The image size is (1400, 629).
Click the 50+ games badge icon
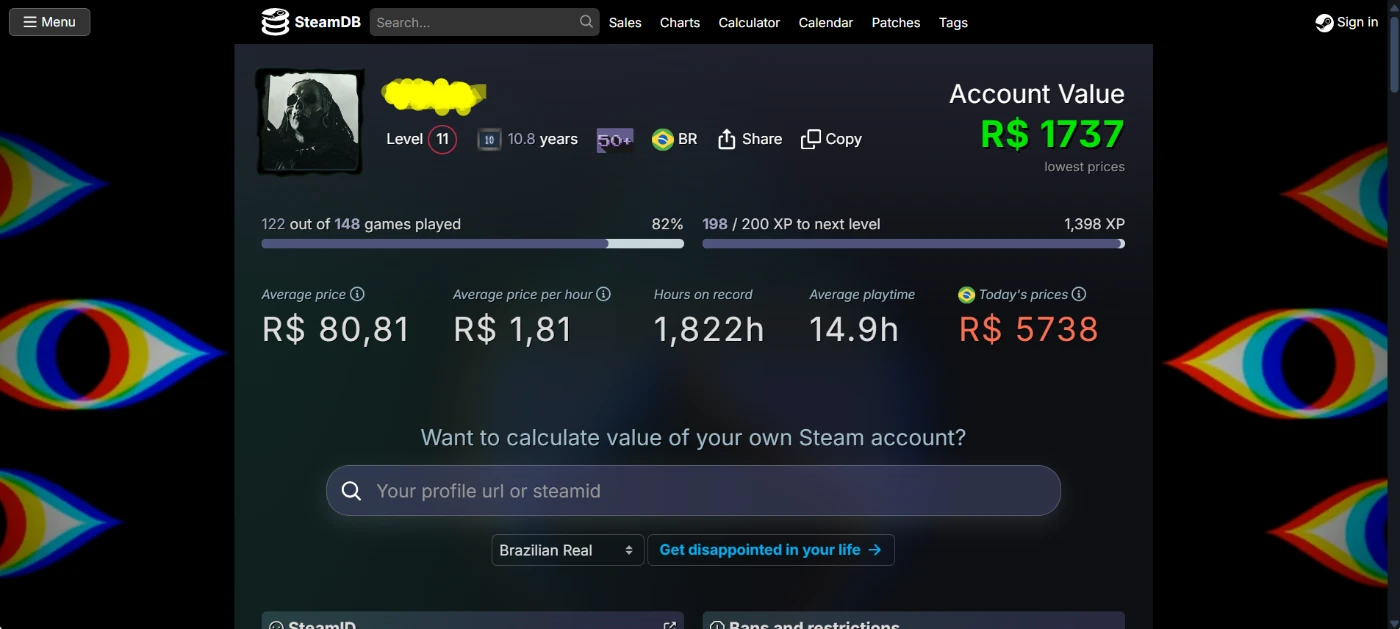point(614,140)
